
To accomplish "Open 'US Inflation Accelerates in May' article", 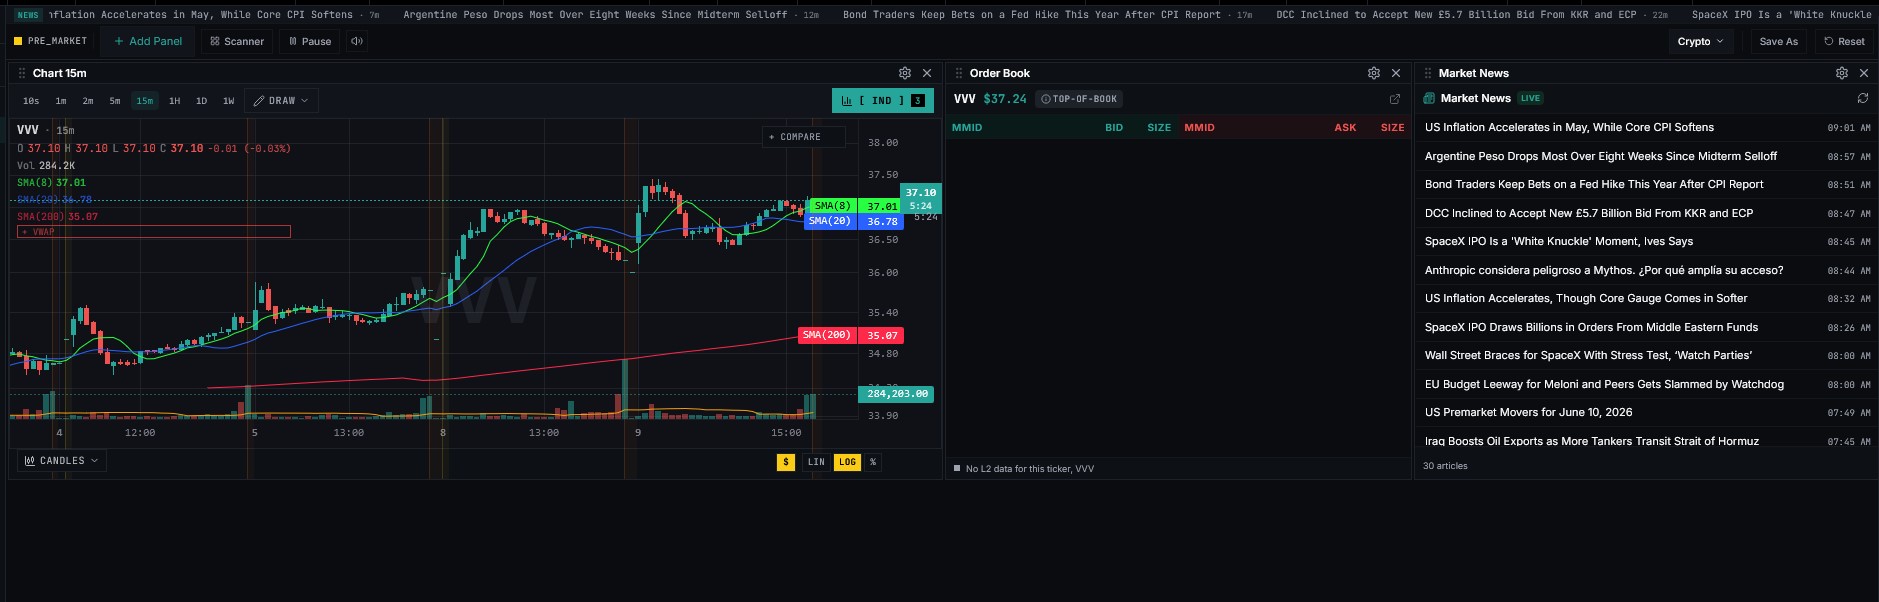I will pos(1647,128).
